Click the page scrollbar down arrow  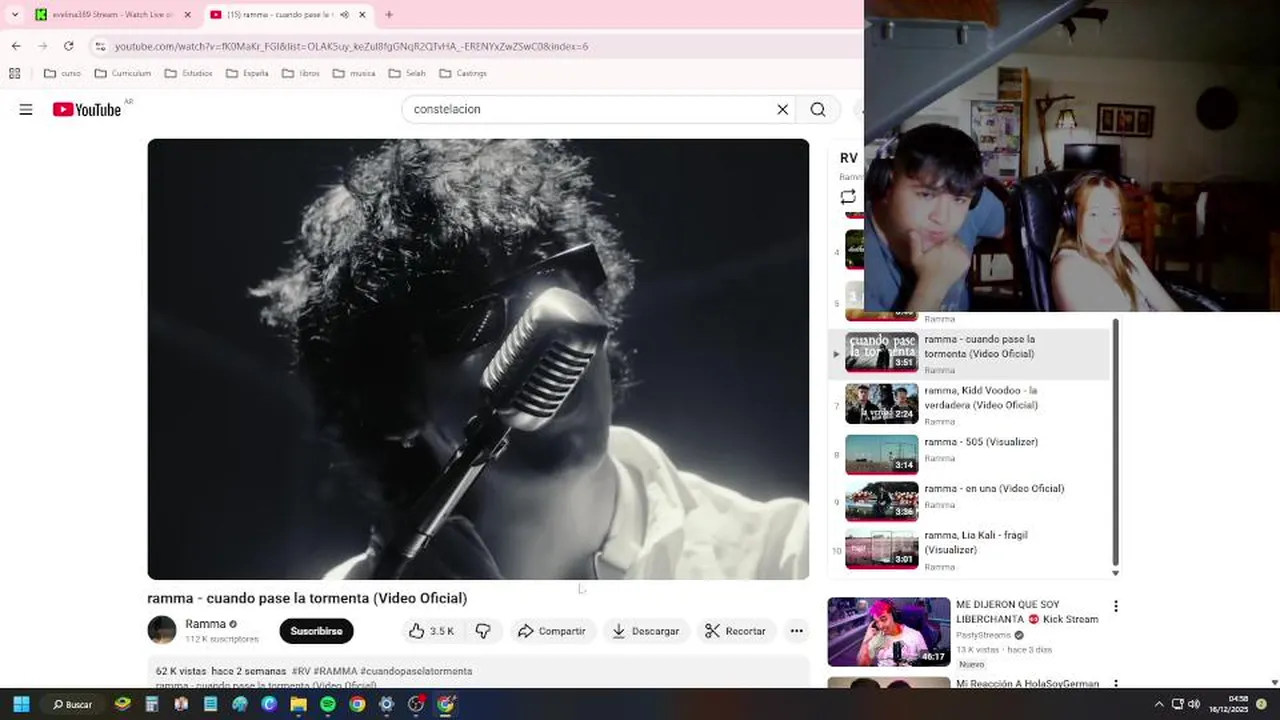click(x=1273, y=683)
